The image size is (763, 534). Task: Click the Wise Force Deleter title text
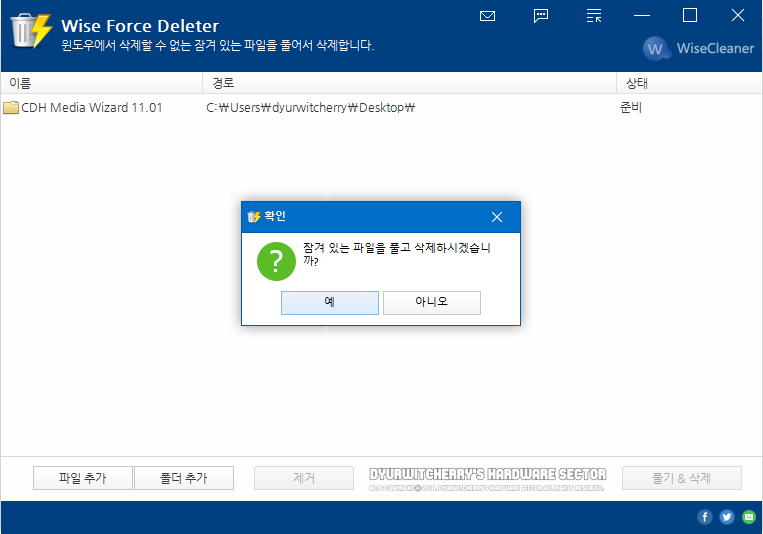pyautogui.click(x=140, y=26)
